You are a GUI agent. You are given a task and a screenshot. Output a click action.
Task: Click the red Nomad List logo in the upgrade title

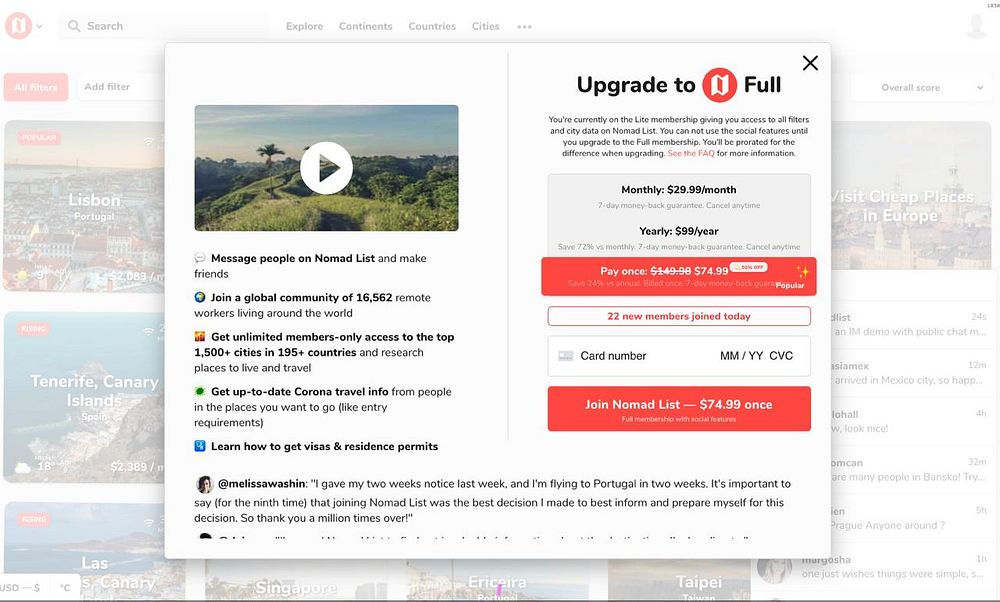pos(719,85)
